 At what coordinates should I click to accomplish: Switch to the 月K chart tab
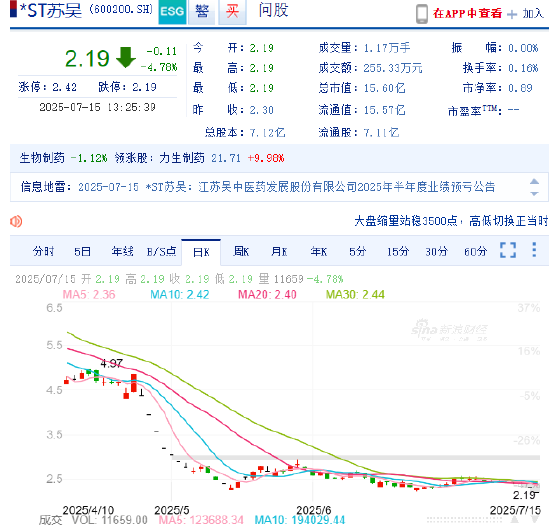(279, 251)
